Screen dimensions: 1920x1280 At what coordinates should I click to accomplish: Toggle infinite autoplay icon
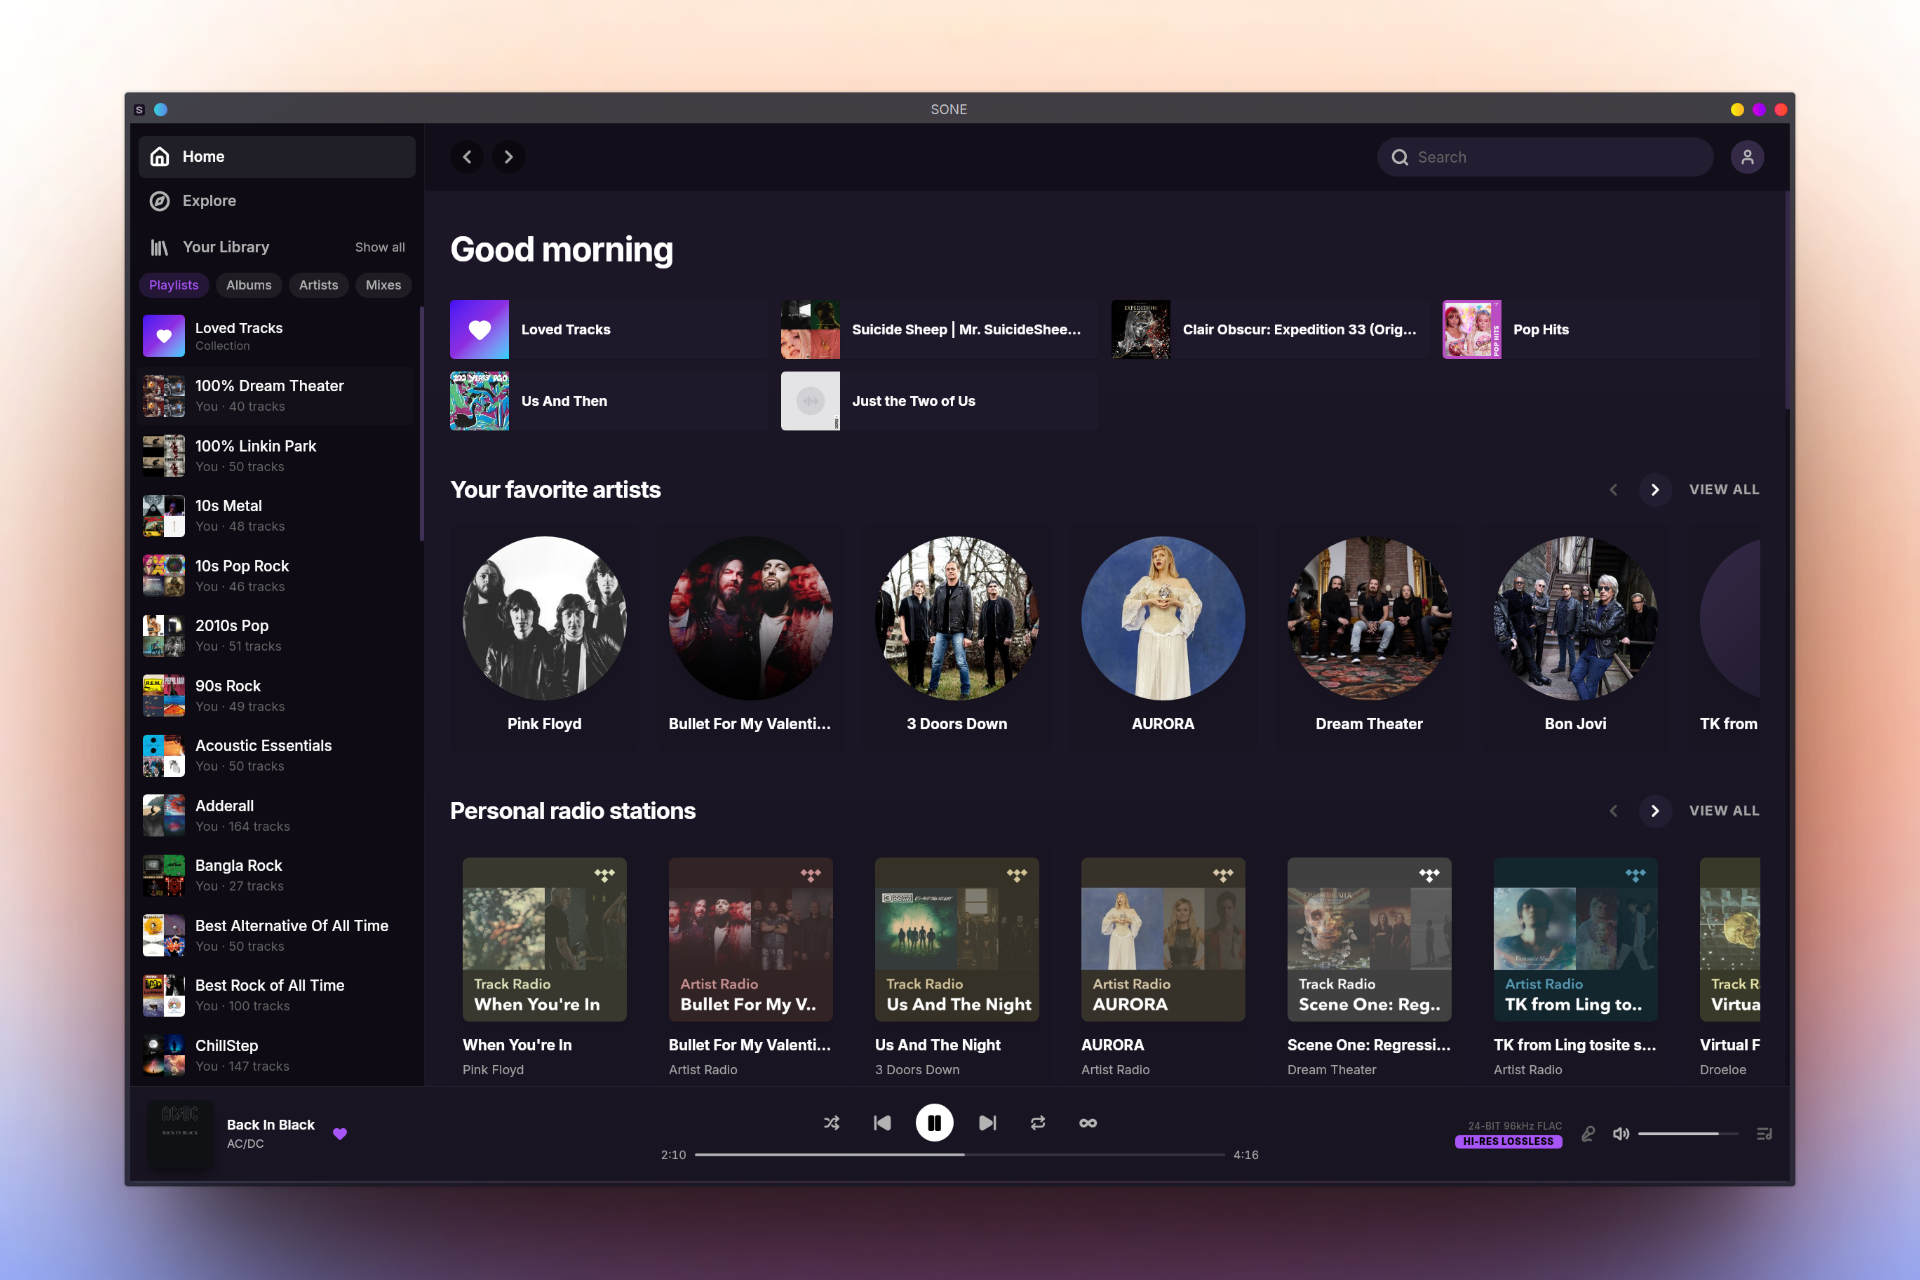click(1088, 1123)
